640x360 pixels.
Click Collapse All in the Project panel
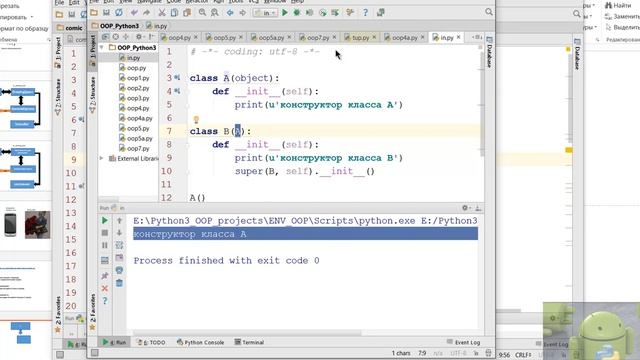click(126, 37)
